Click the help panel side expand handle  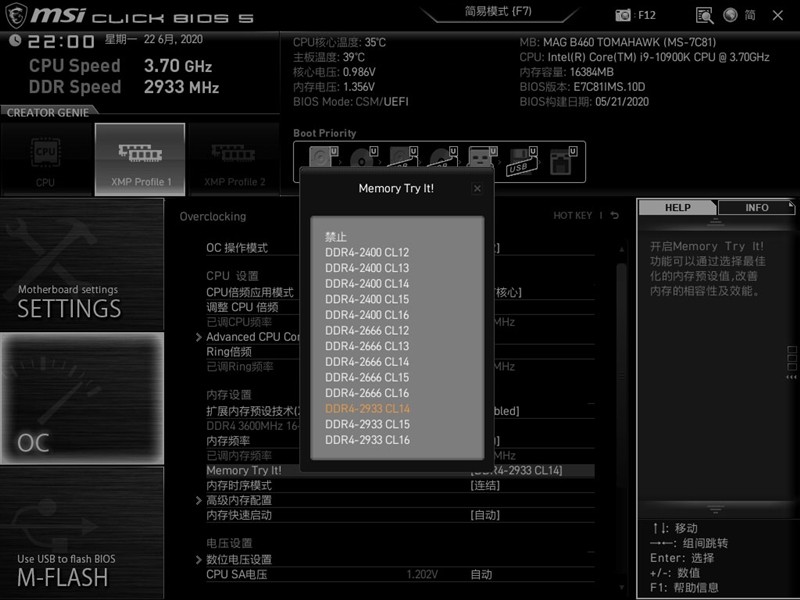(x=791, y=363)
